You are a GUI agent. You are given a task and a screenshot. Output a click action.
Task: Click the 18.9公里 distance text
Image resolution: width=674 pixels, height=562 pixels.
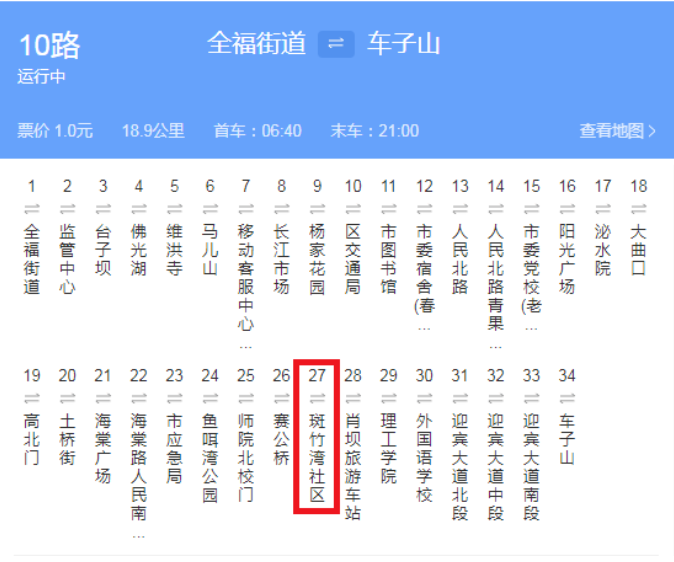[x=153, y=131]
